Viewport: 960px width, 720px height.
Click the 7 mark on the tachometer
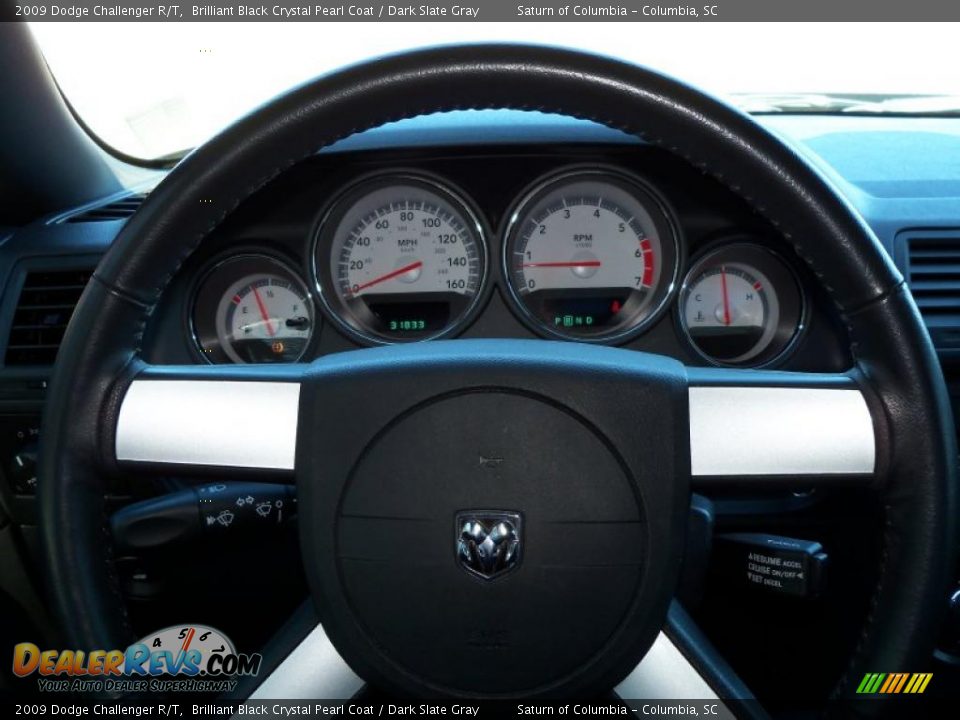click(637, 282)
